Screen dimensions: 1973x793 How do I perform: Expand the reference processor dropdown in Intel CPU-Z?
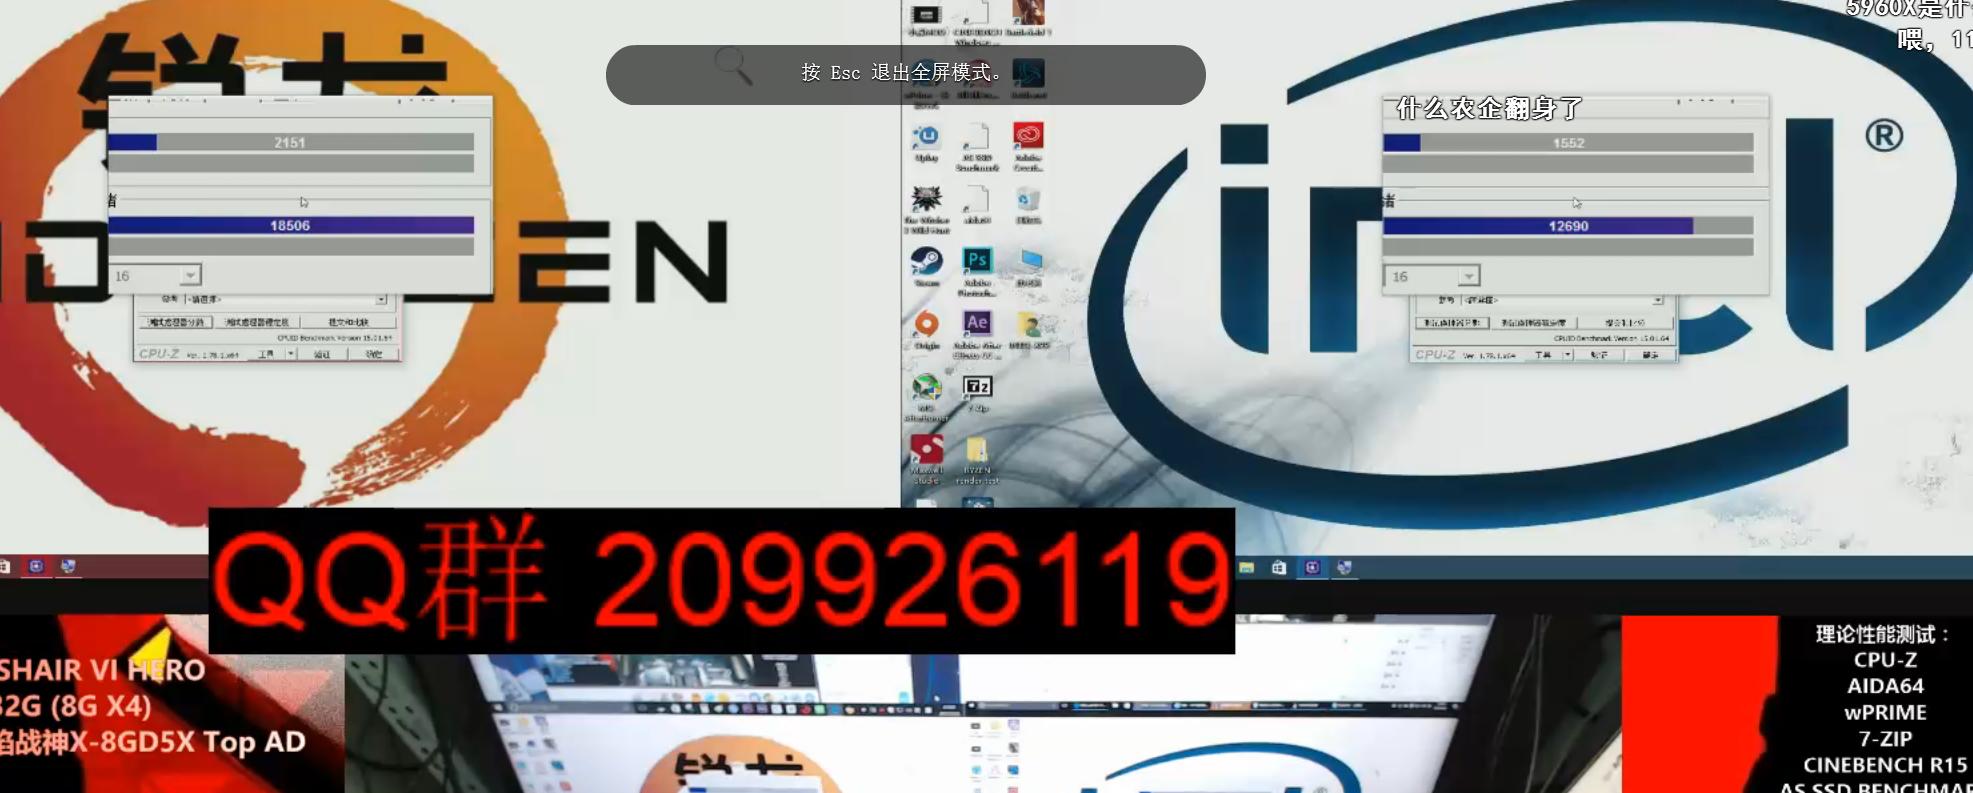(x=1658, y=300)
